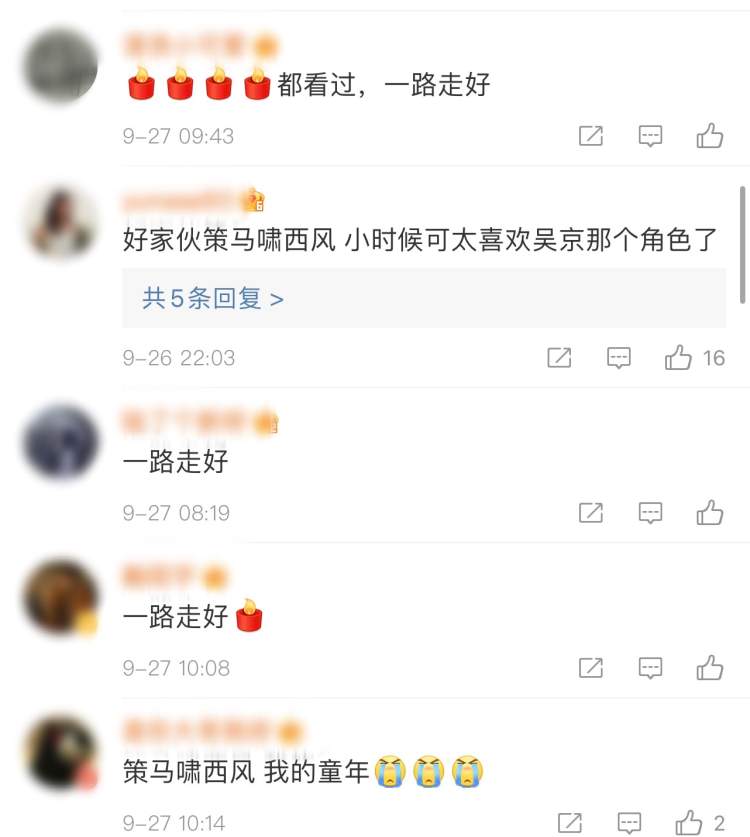Repost the 9-27 09:43 comment
750x837 pixels.
pyautogui.click(x=591, y=136)
